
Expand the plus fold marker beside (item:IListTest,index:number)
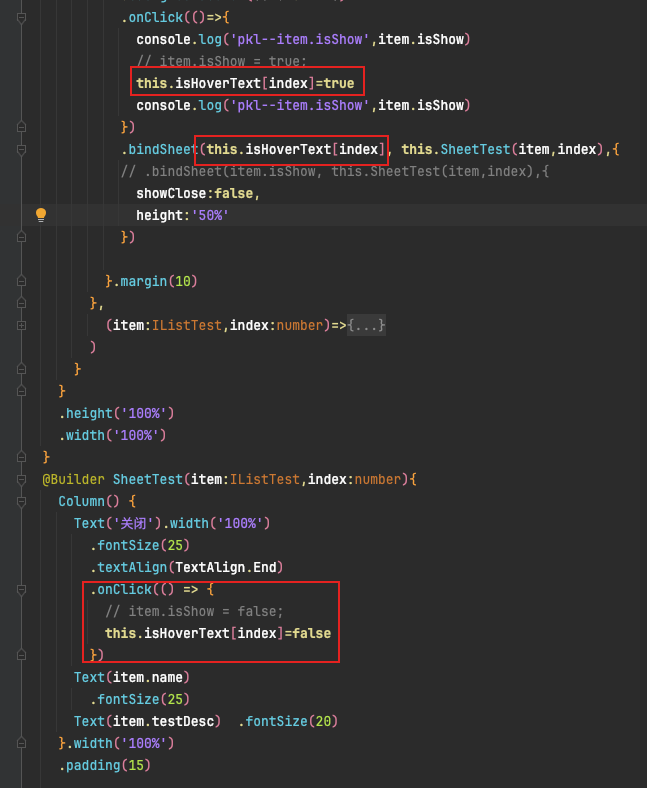[x=22, y=326]
